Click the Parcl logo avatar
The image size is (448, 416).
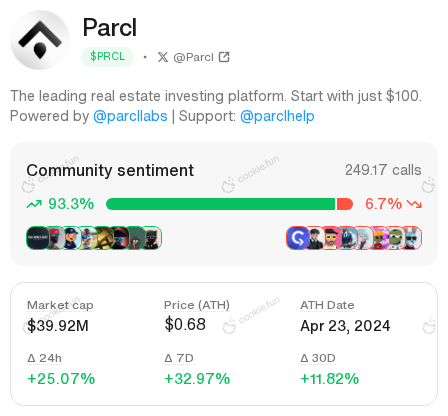40,40
